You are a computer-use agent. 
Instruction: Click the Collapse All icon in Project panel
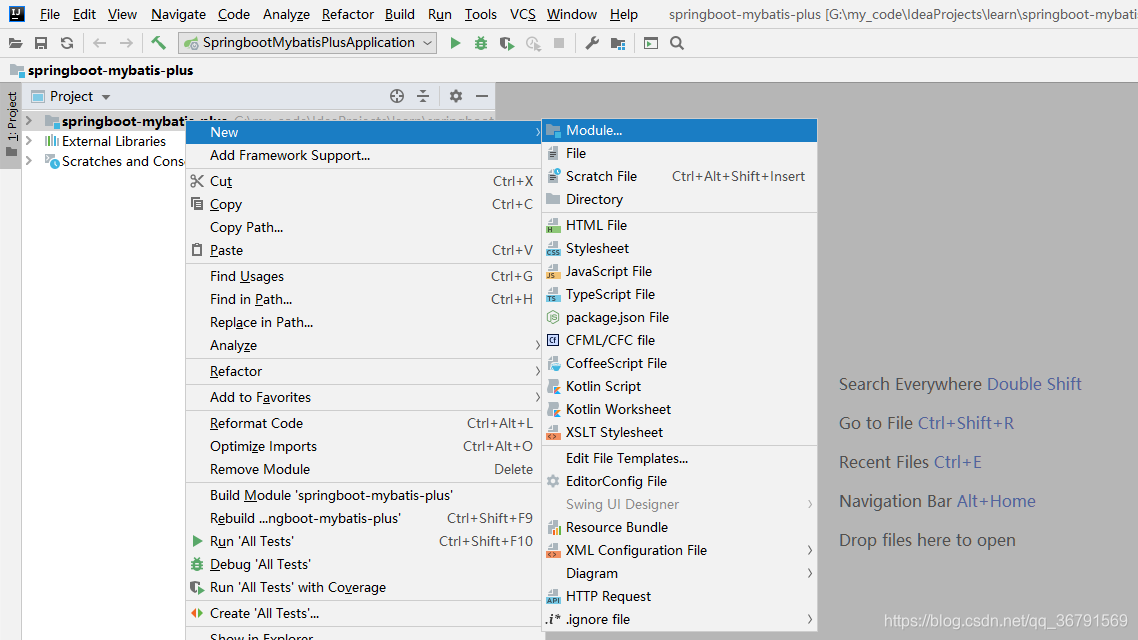click(x=423, y=96)
